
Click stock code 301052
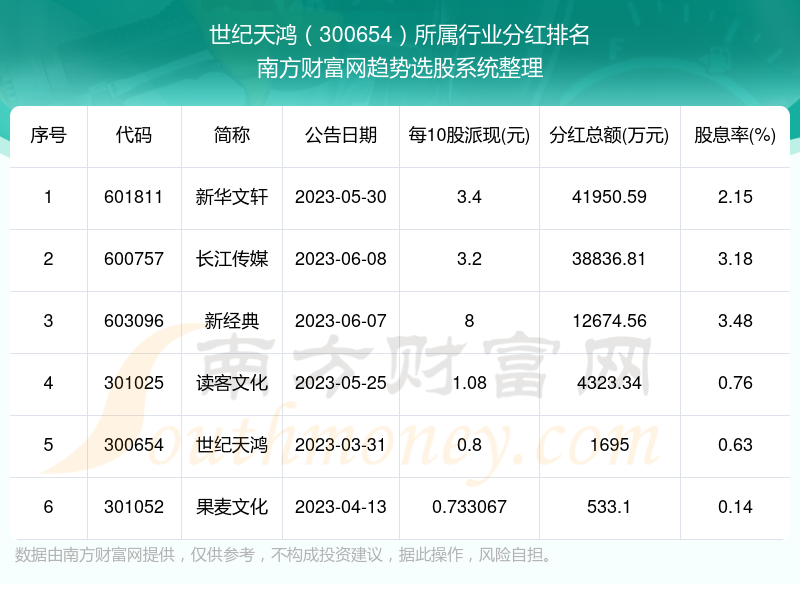[x=133, y=507]
